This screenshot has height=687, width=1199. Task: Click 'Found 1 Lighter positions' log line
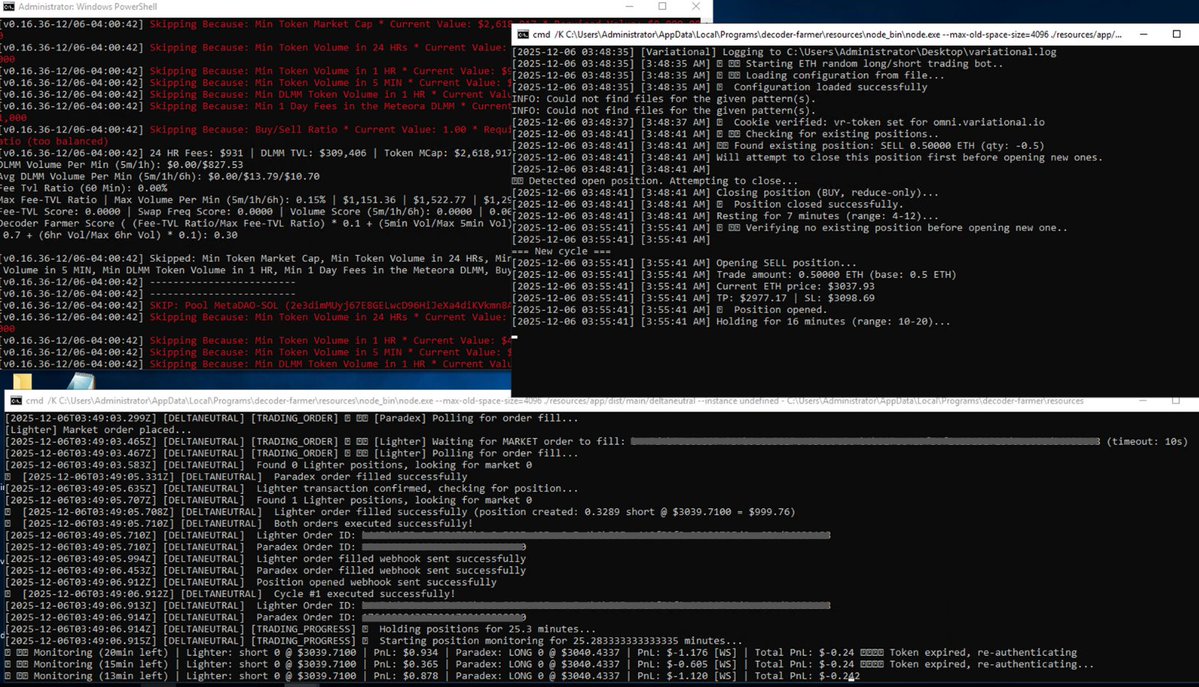(268, 500)
